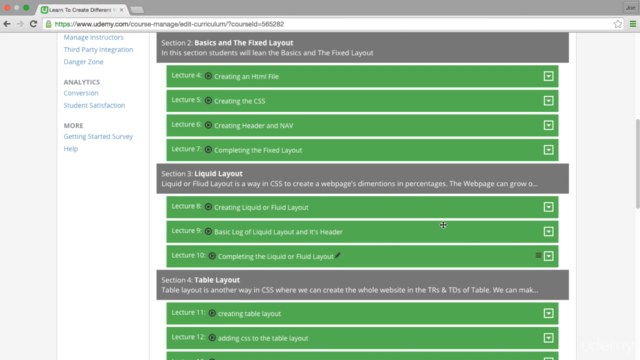The height and width of the screenshot is (360, 640).
Task: Click the Creating Liquid or Fluid Layout title
Action: 261,207
